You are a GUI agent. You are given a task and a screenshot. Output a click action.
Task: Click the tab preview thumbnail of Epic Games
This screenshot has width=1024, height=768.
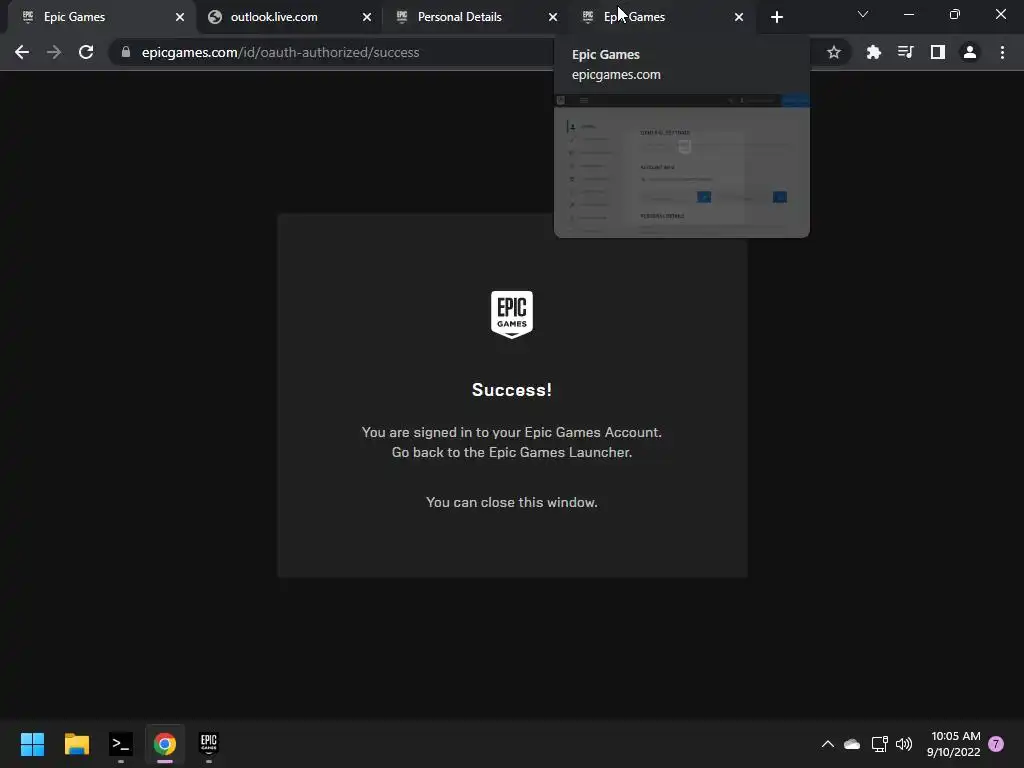(682, 166)
